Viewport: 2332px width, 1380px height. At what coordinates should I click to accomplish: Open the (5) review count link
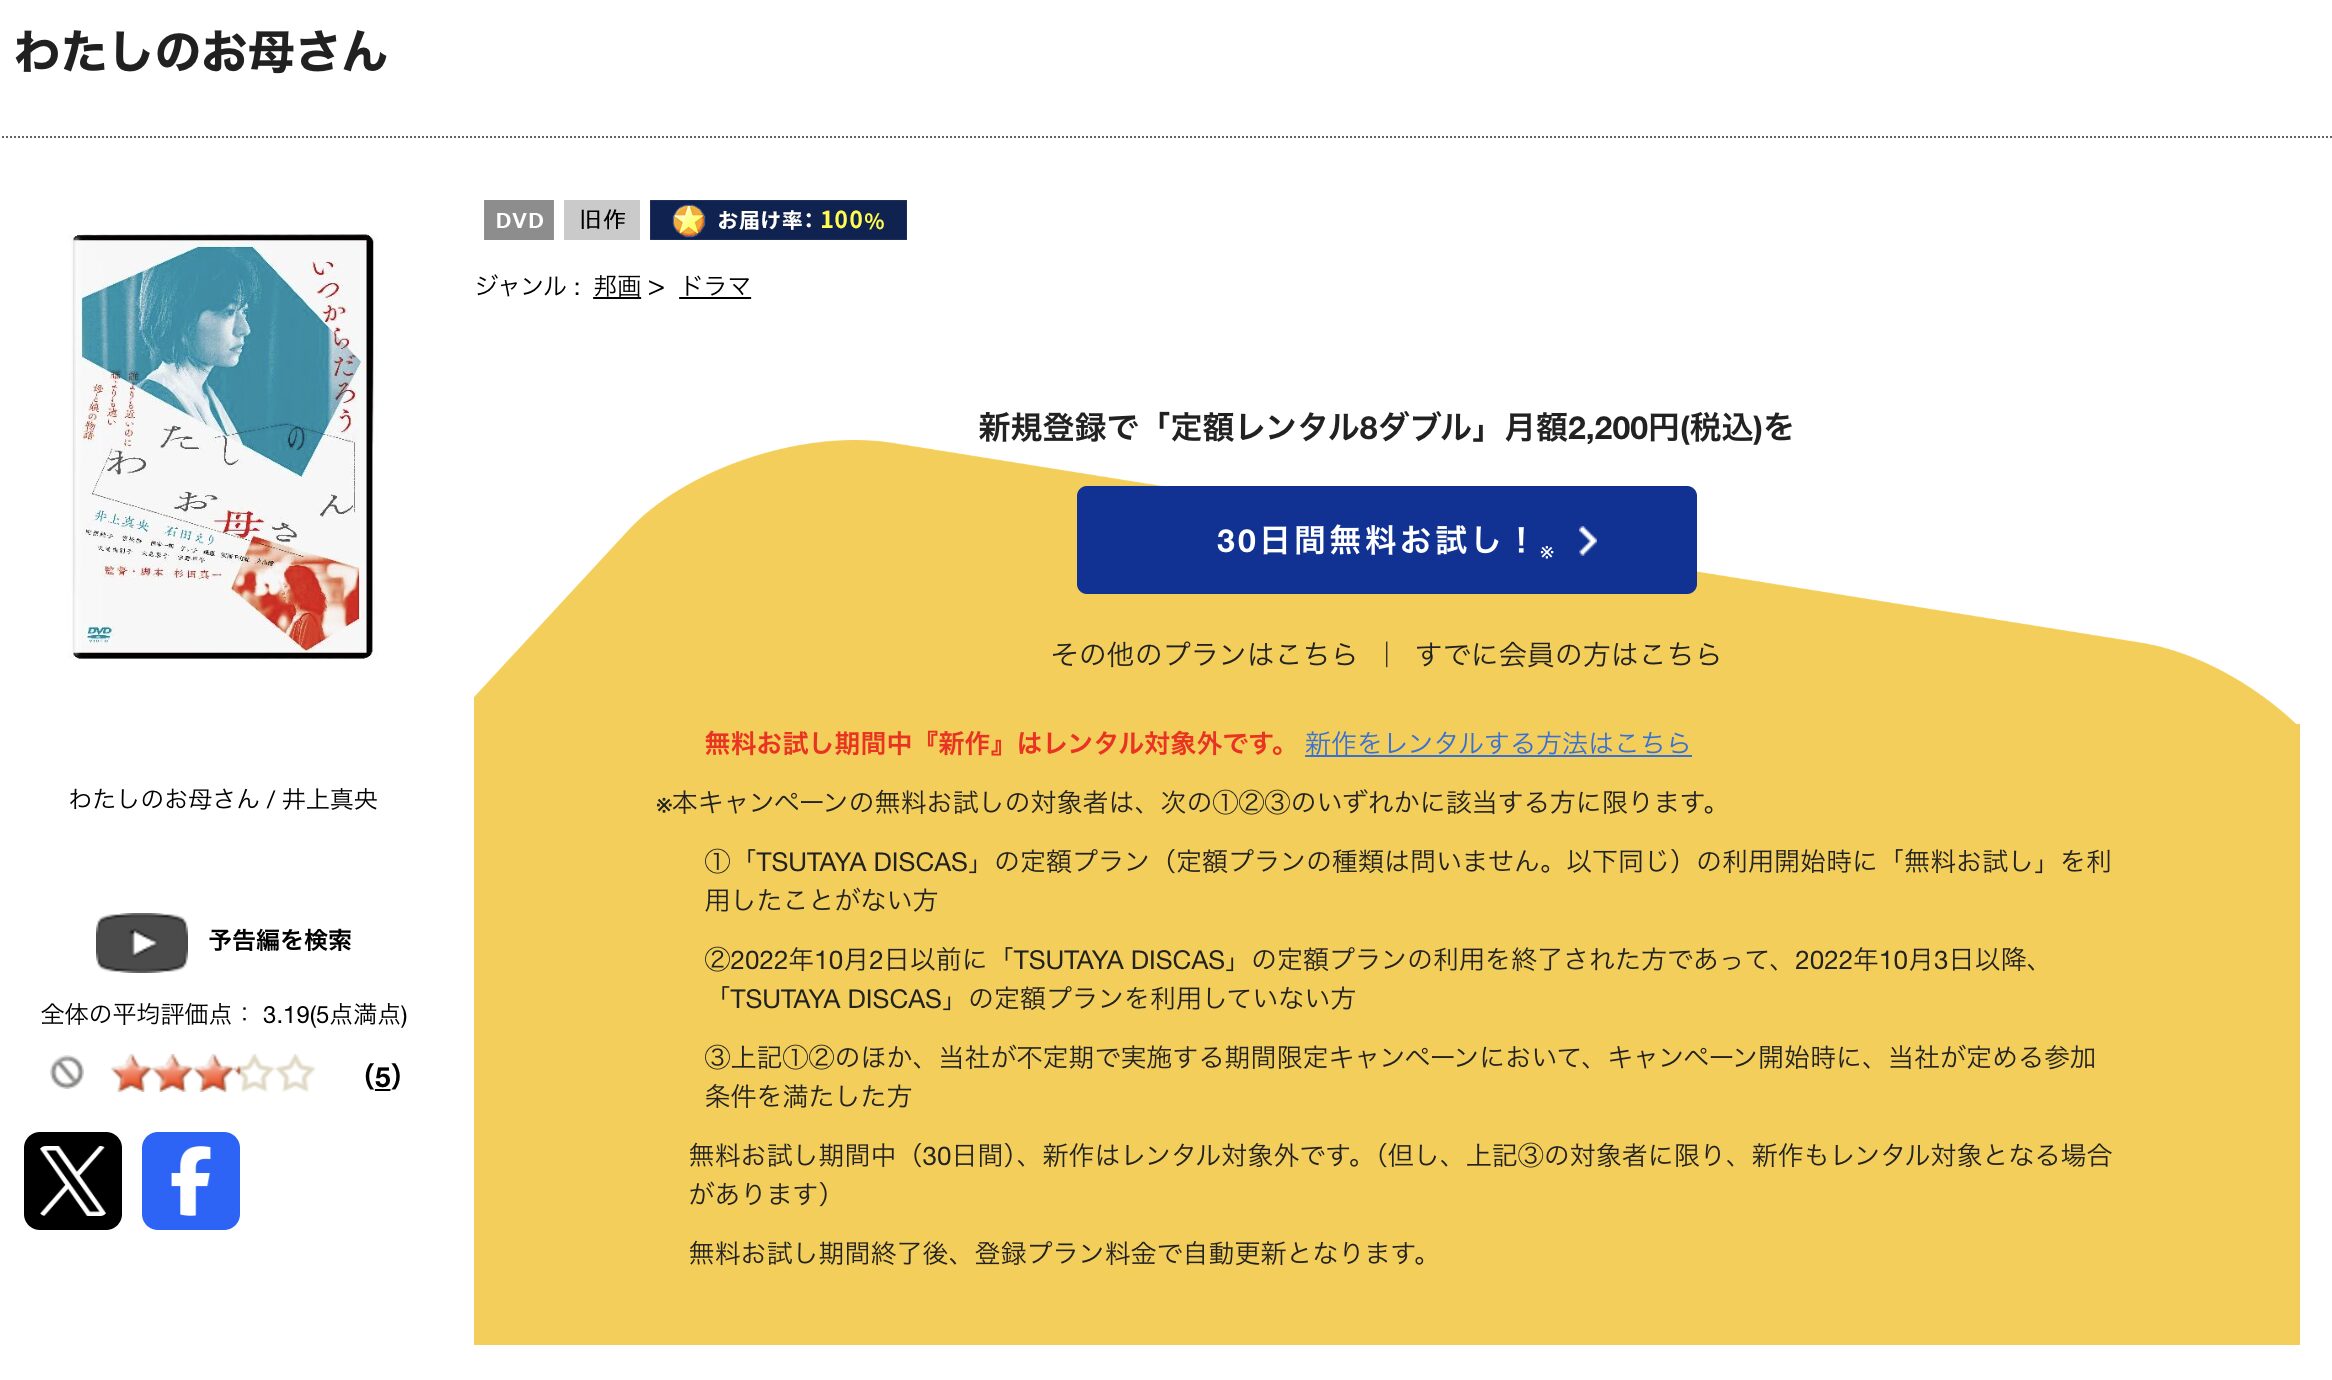[x=382, y=1076]
